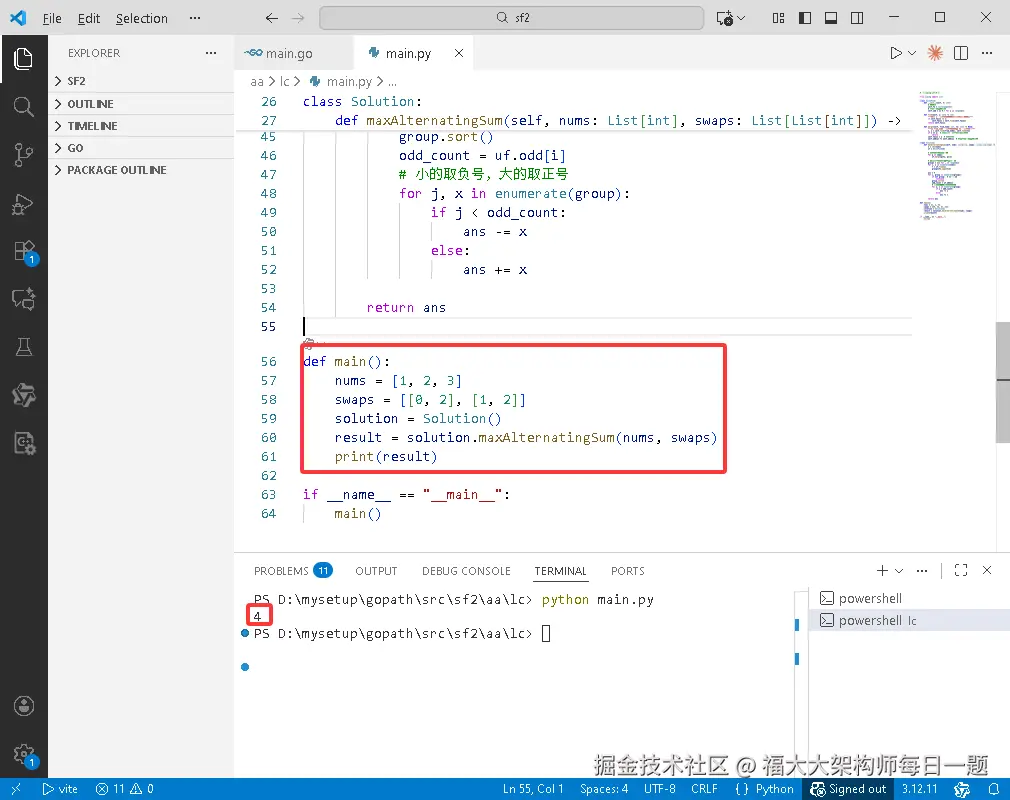Viewport: 1010px width, 800px height.
Task: Expand the TIMELINE section
Action: click(x=142, y=126)
